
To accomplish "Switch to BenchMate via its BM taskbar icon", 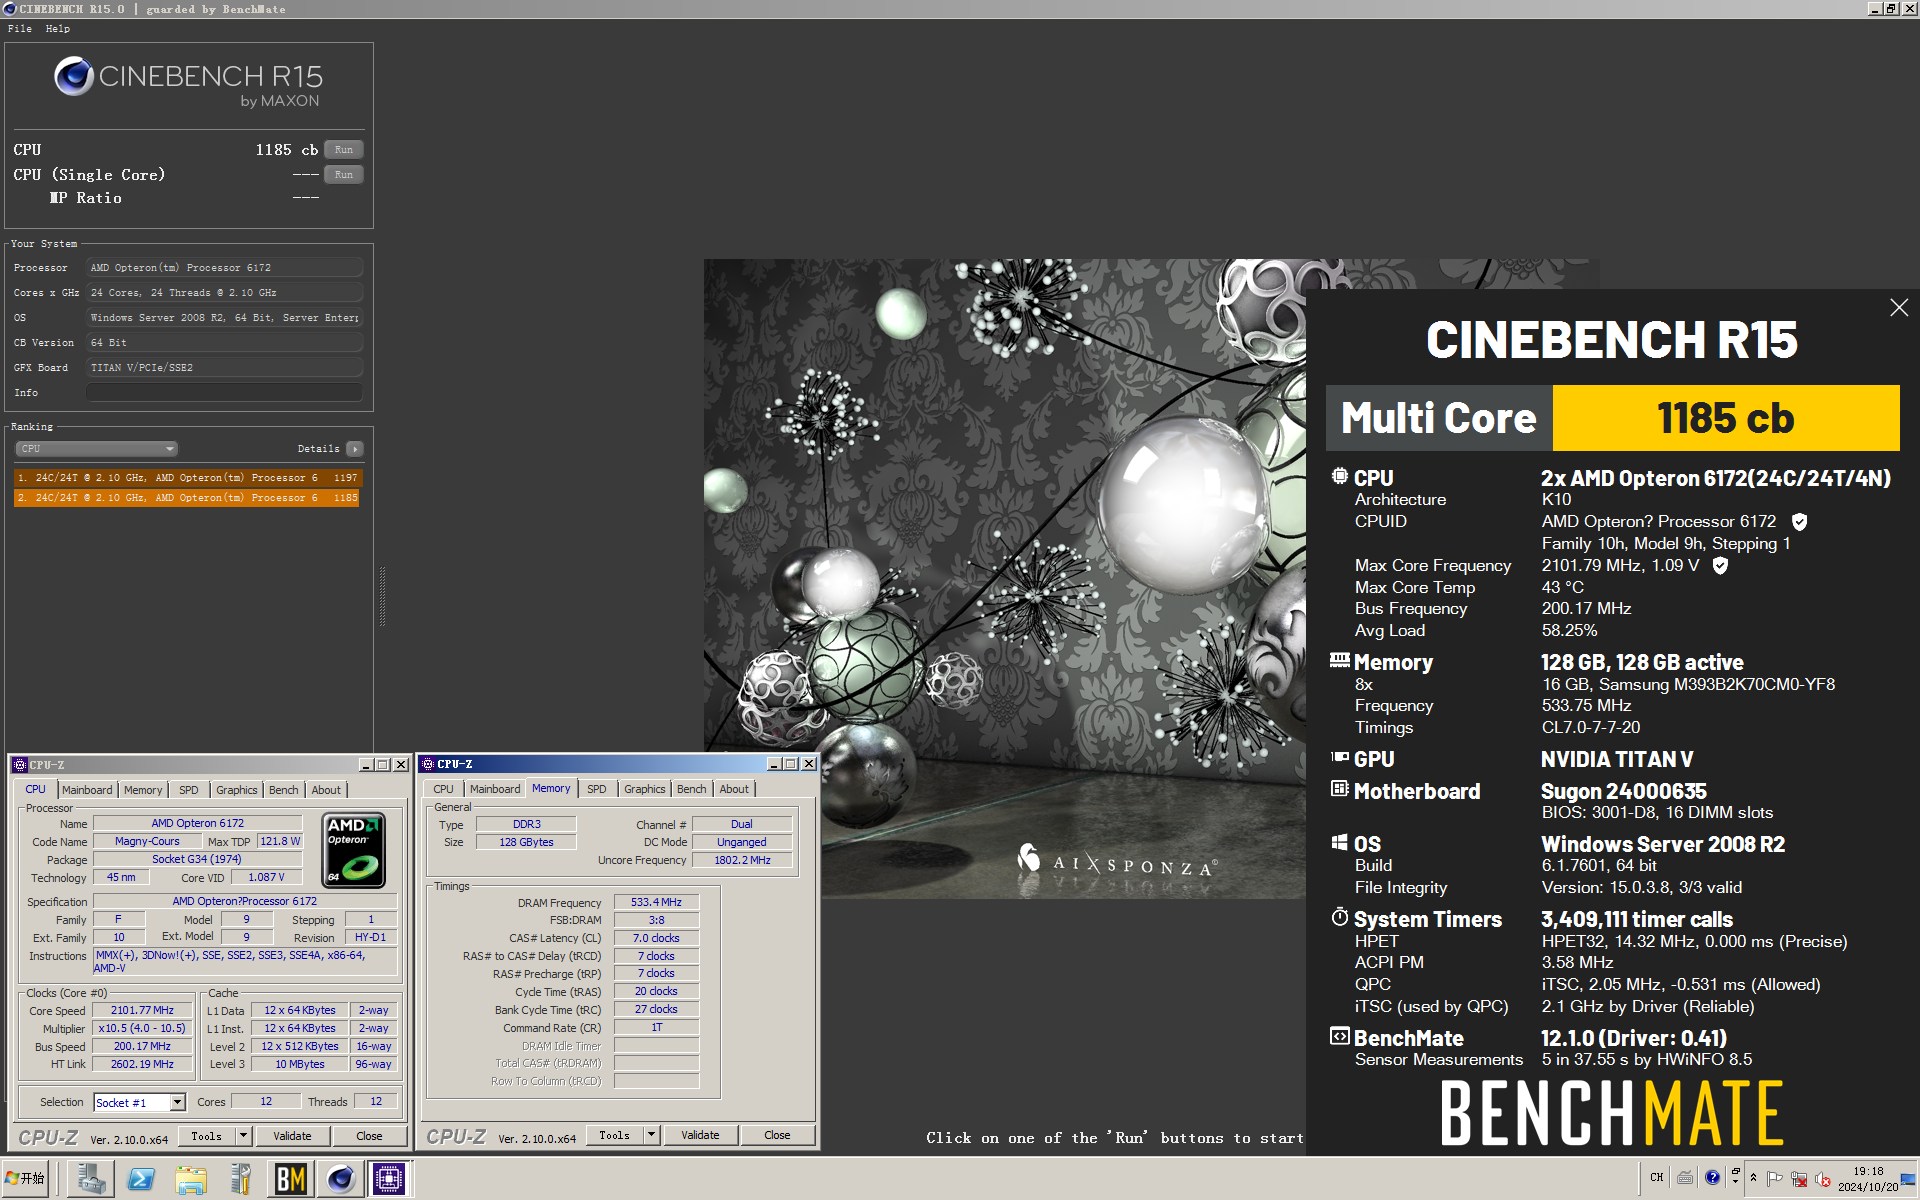I will coord(290,1179).
